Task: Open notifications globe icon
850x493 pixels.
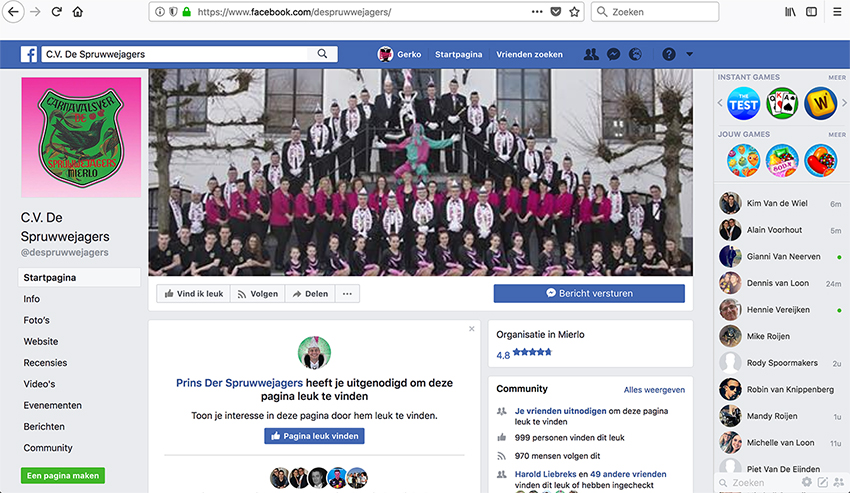Action: point(635,54)
